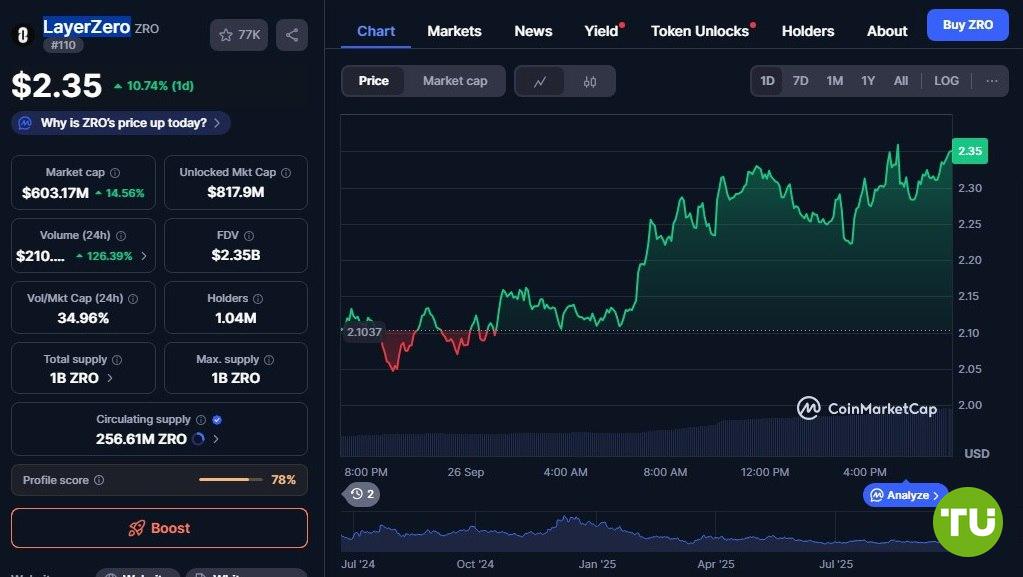Open the Token Unlocks tab
Image resolution: width=1023 pixels, height=577 pixels.
(x=699, y=31)
